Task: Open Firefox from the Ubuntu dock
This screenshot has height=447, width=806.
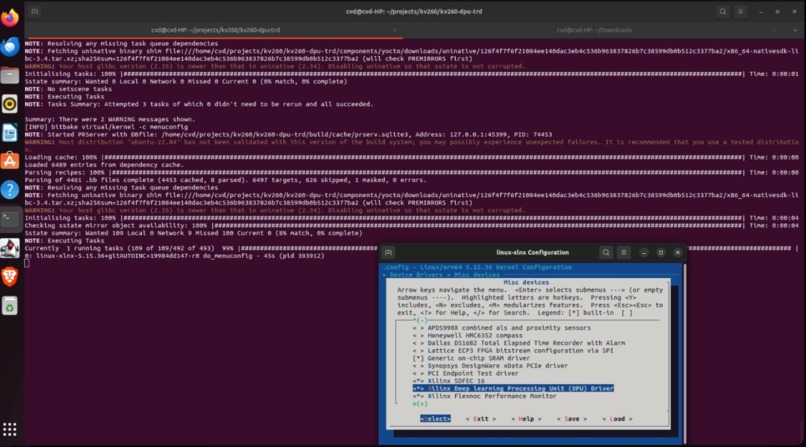Action: point(10,17)
